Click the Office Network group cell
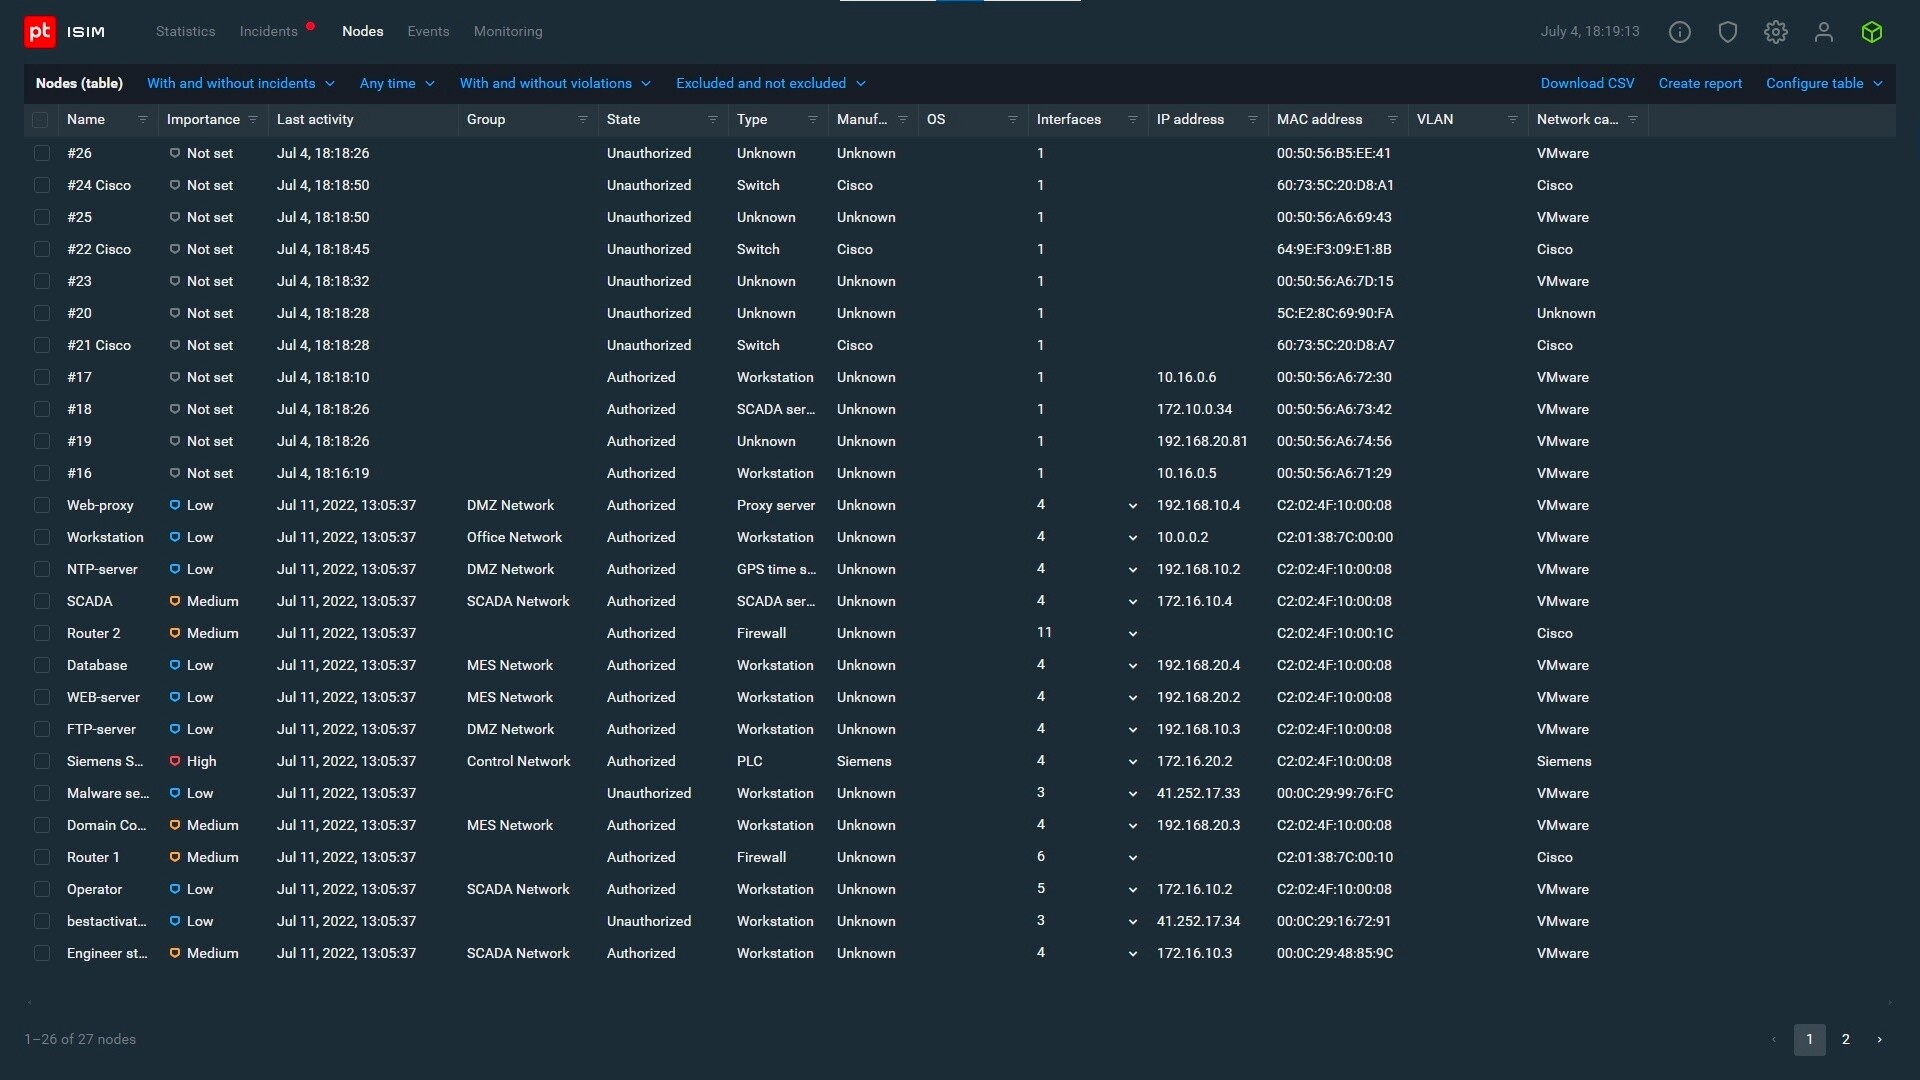Viewport: 1920px width, 1080px height. (515, 537)
